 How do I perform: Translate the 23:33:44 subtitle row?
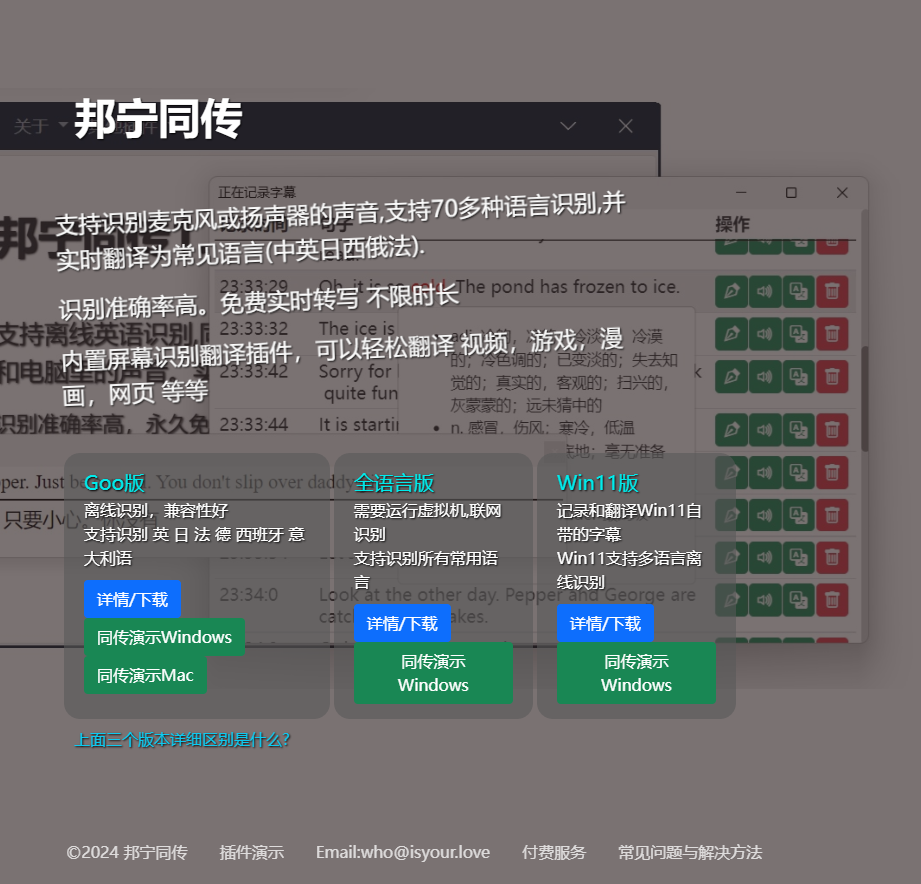[x=798, y=429]
